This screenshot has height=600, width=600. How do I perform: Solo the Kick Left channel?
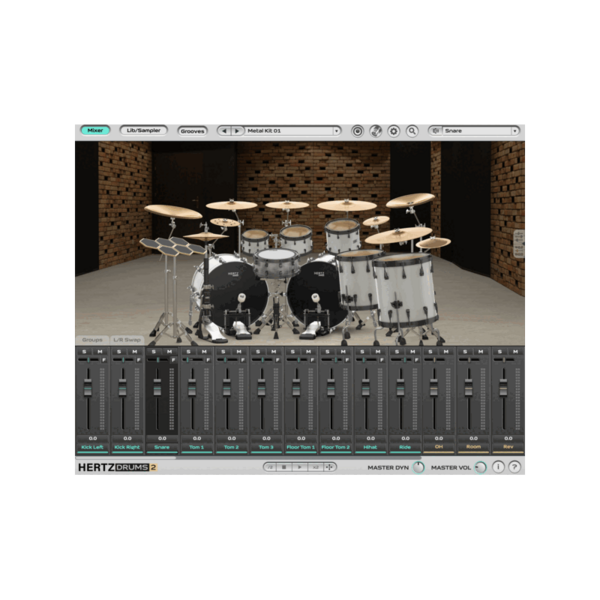click(84, 352)
